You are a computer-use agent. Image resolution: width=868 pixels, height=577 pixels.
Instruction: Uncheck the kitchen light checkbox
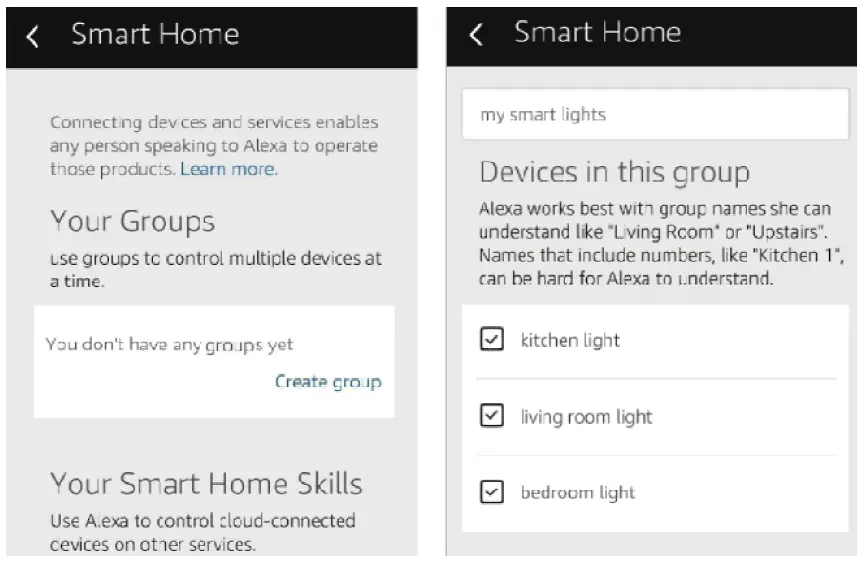tap(491, 341)
